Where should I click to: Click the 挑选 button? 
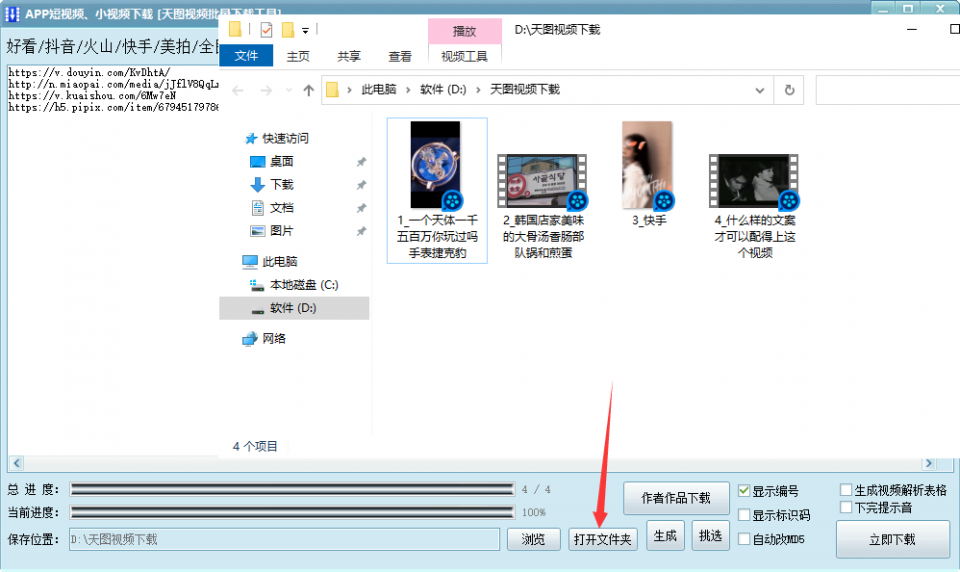coord(710,536)
